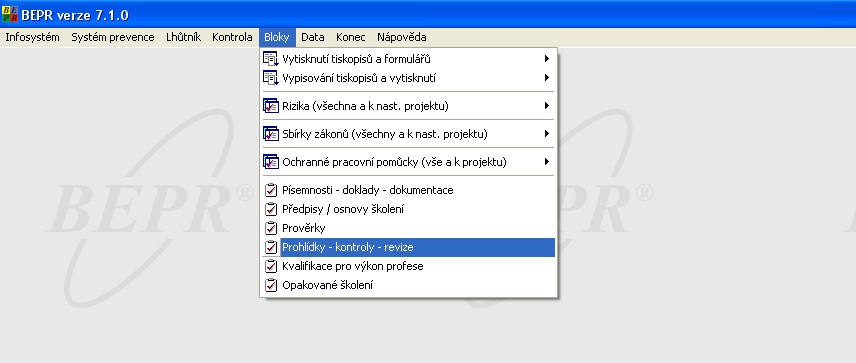Open Předpisy / osnovy školení
Viewport: 856px width, 363px height.
pos(408,209)
